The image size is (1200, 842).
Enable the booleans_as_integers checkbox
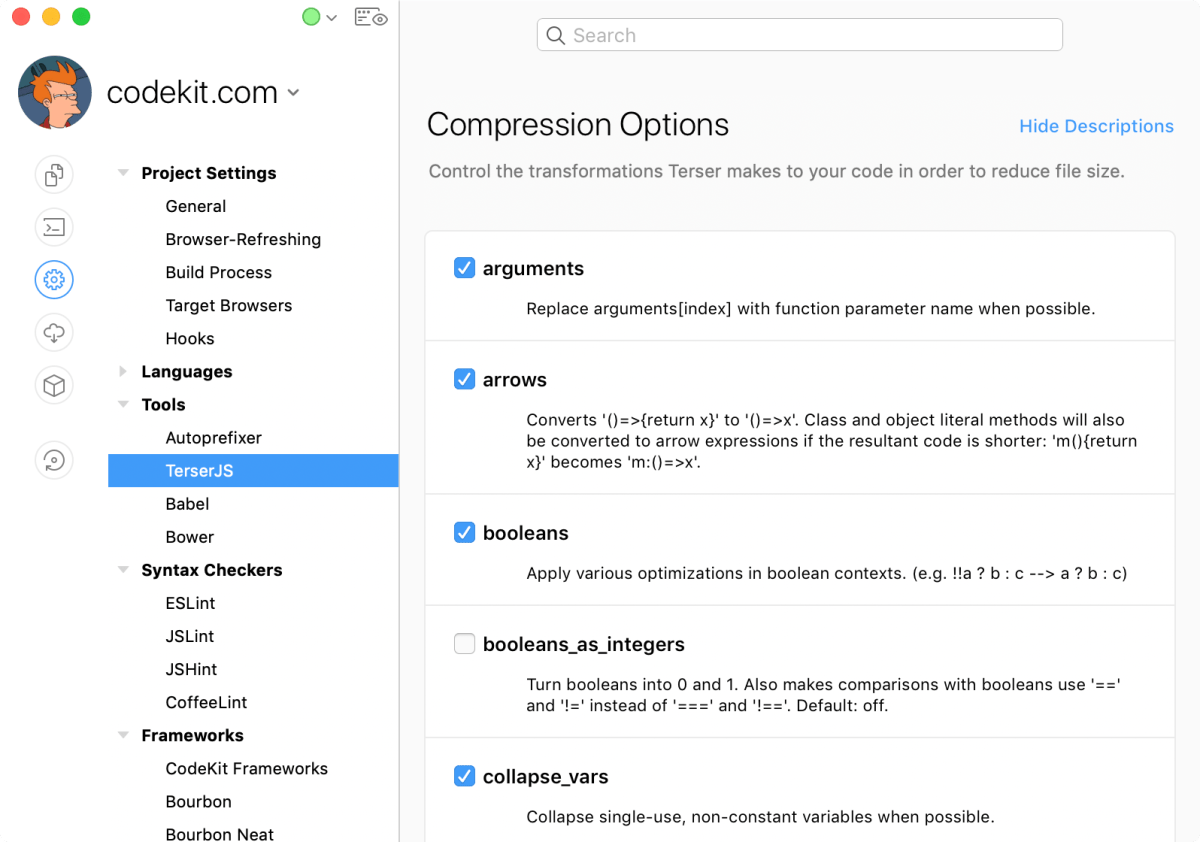[x=464, y=644]
